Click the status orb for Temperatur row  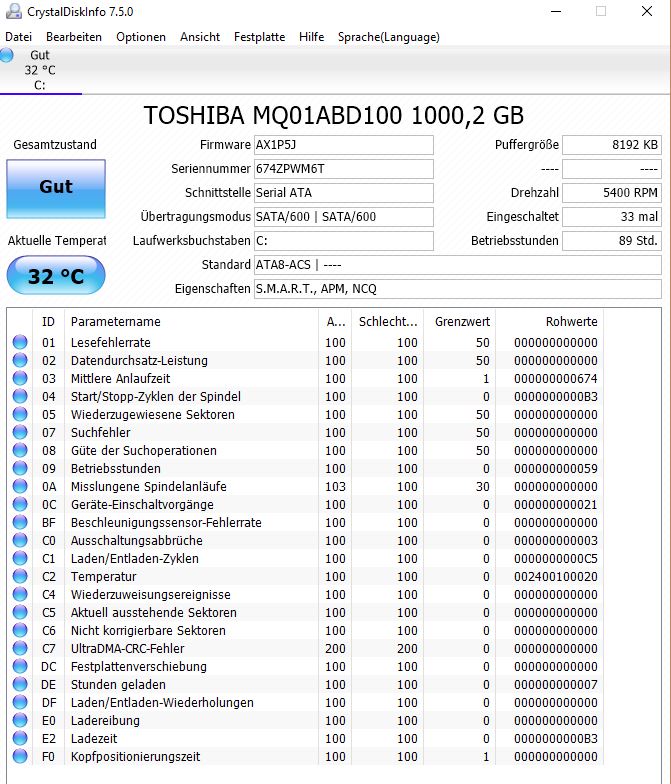(20, 576)
